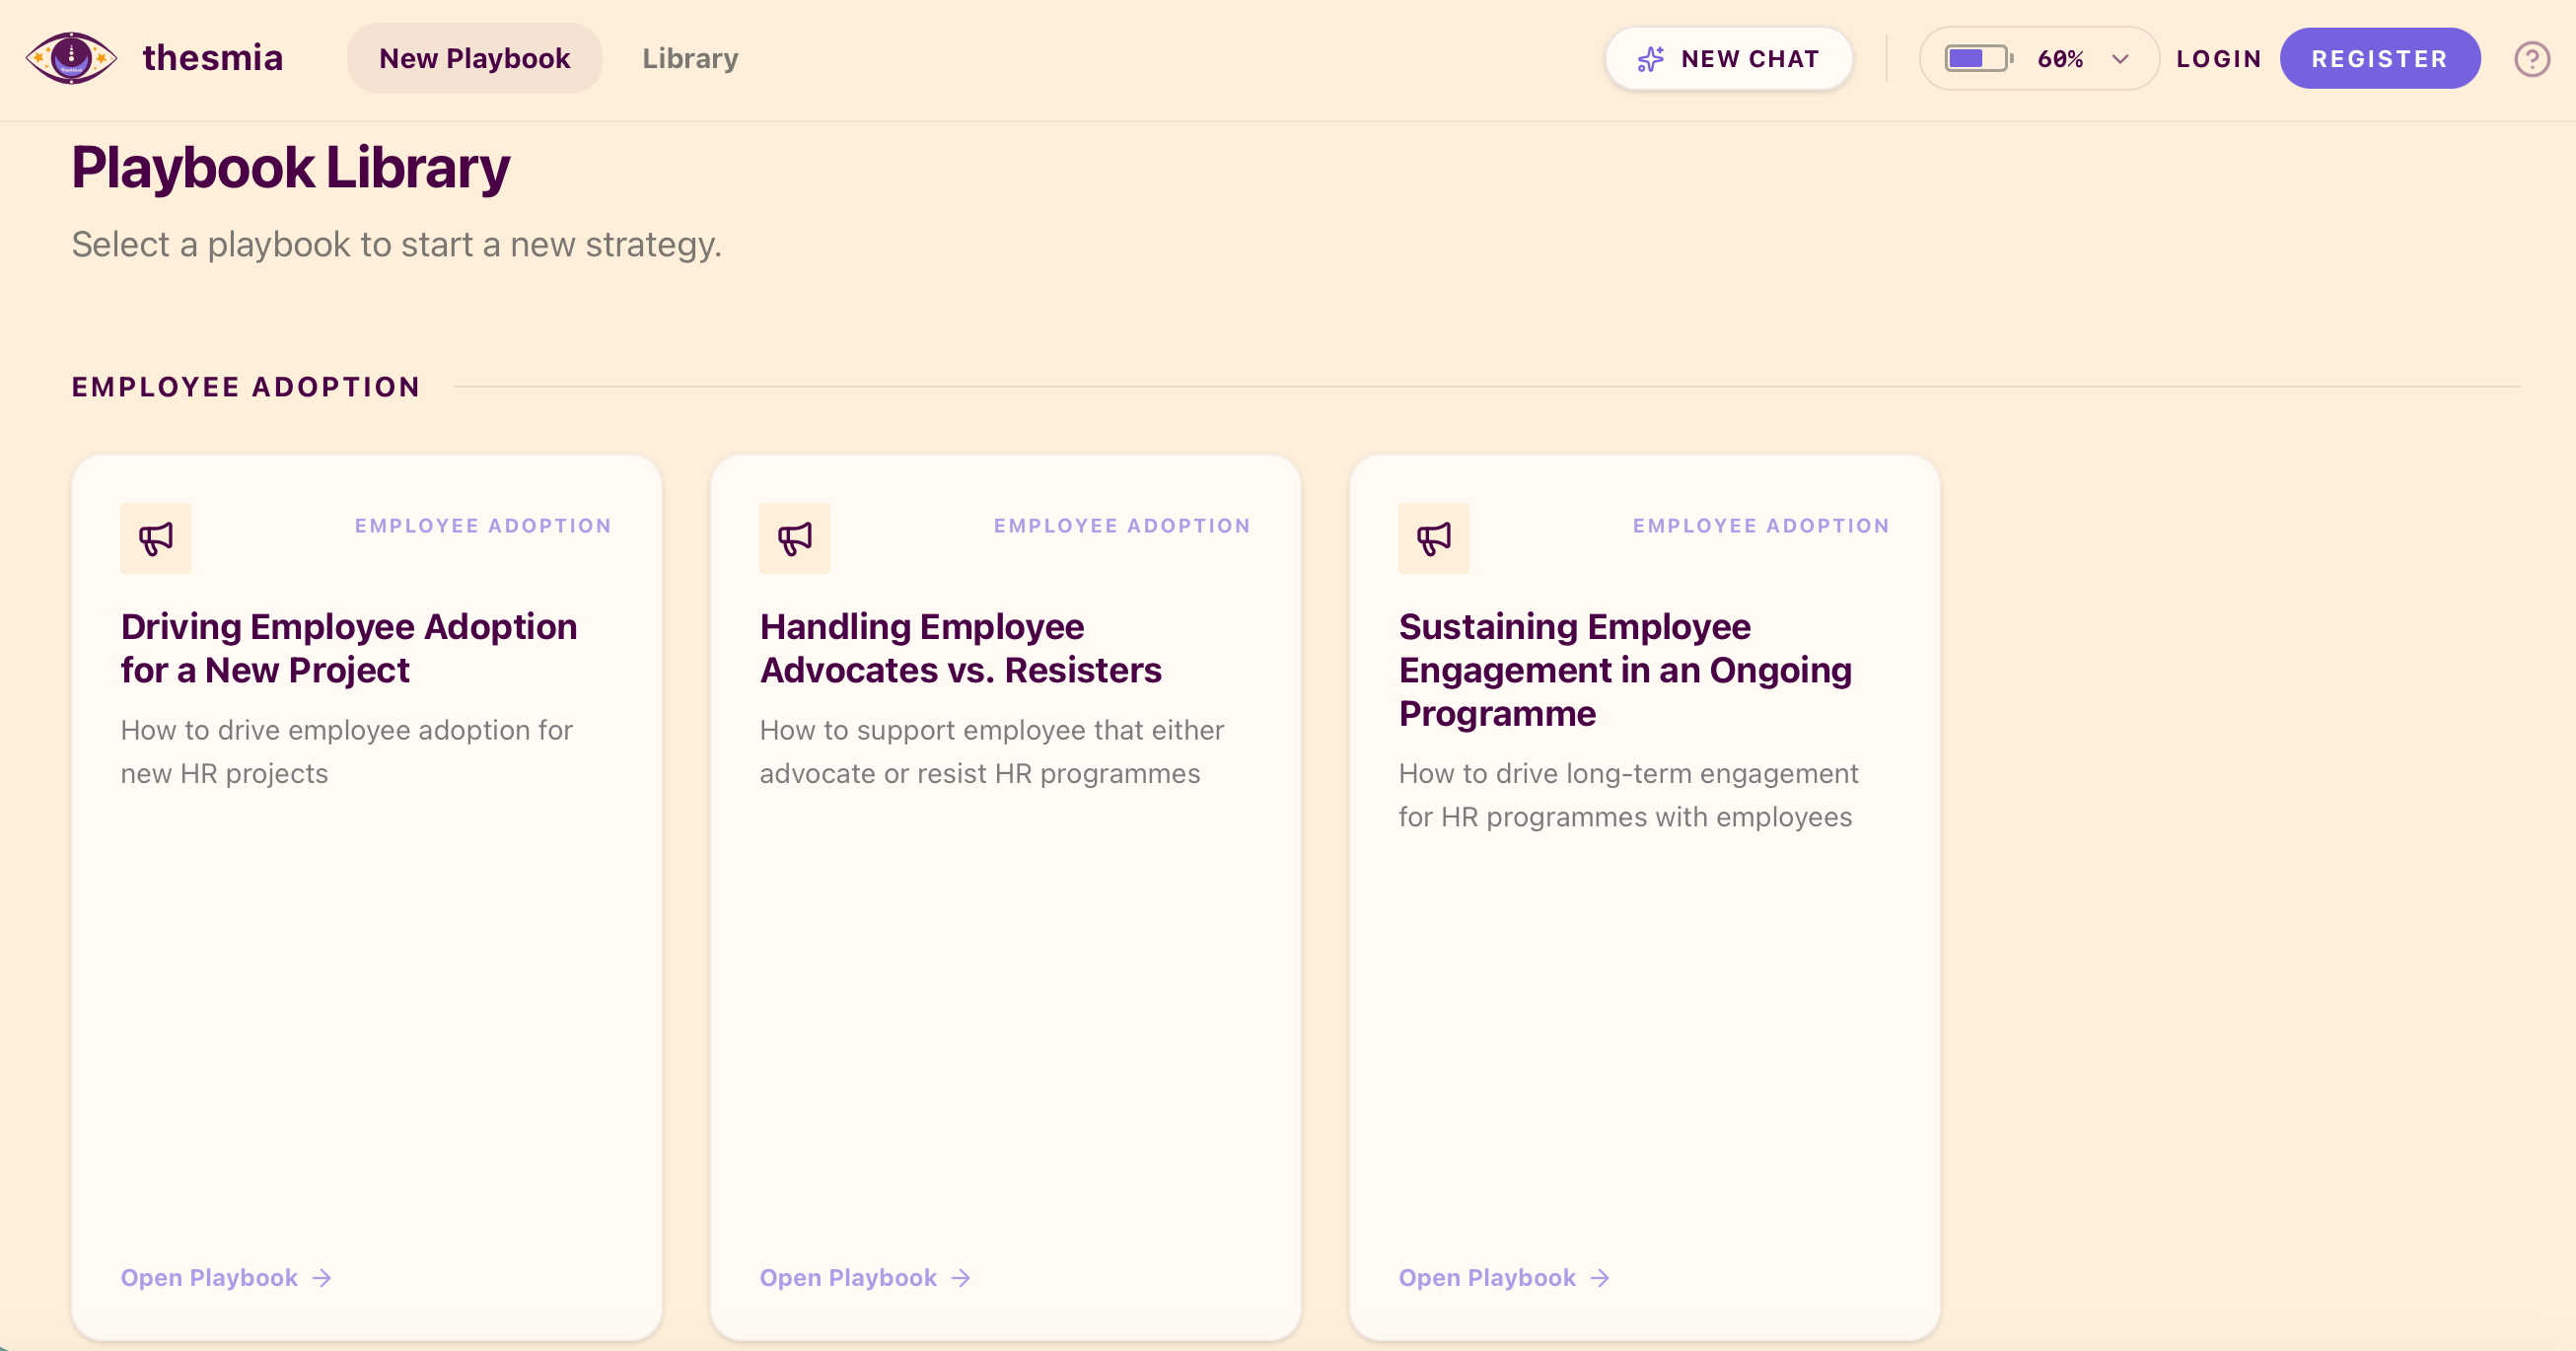Click the megaphone icon on Handling Employee Advocates card
This screenshot has height=1351, width=2576.
coord(794,538)
